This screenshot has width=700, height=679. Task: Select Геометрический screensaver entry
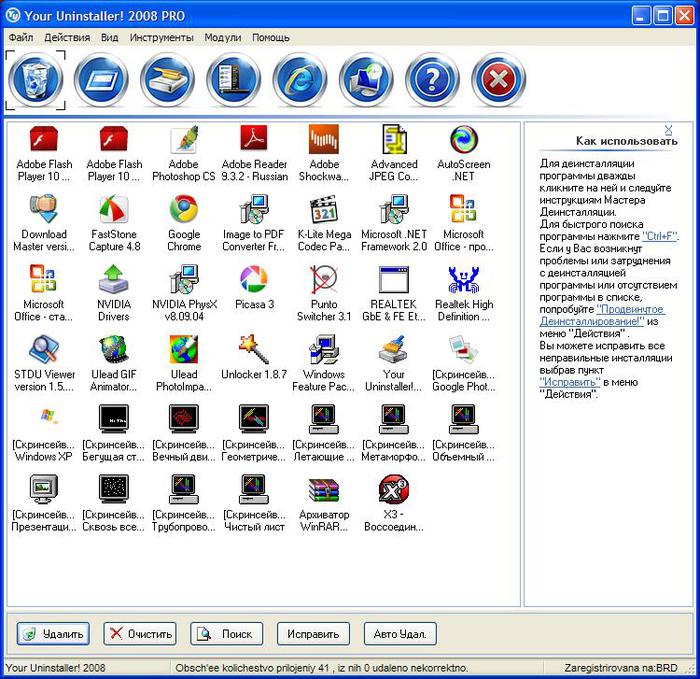(254, 433)
